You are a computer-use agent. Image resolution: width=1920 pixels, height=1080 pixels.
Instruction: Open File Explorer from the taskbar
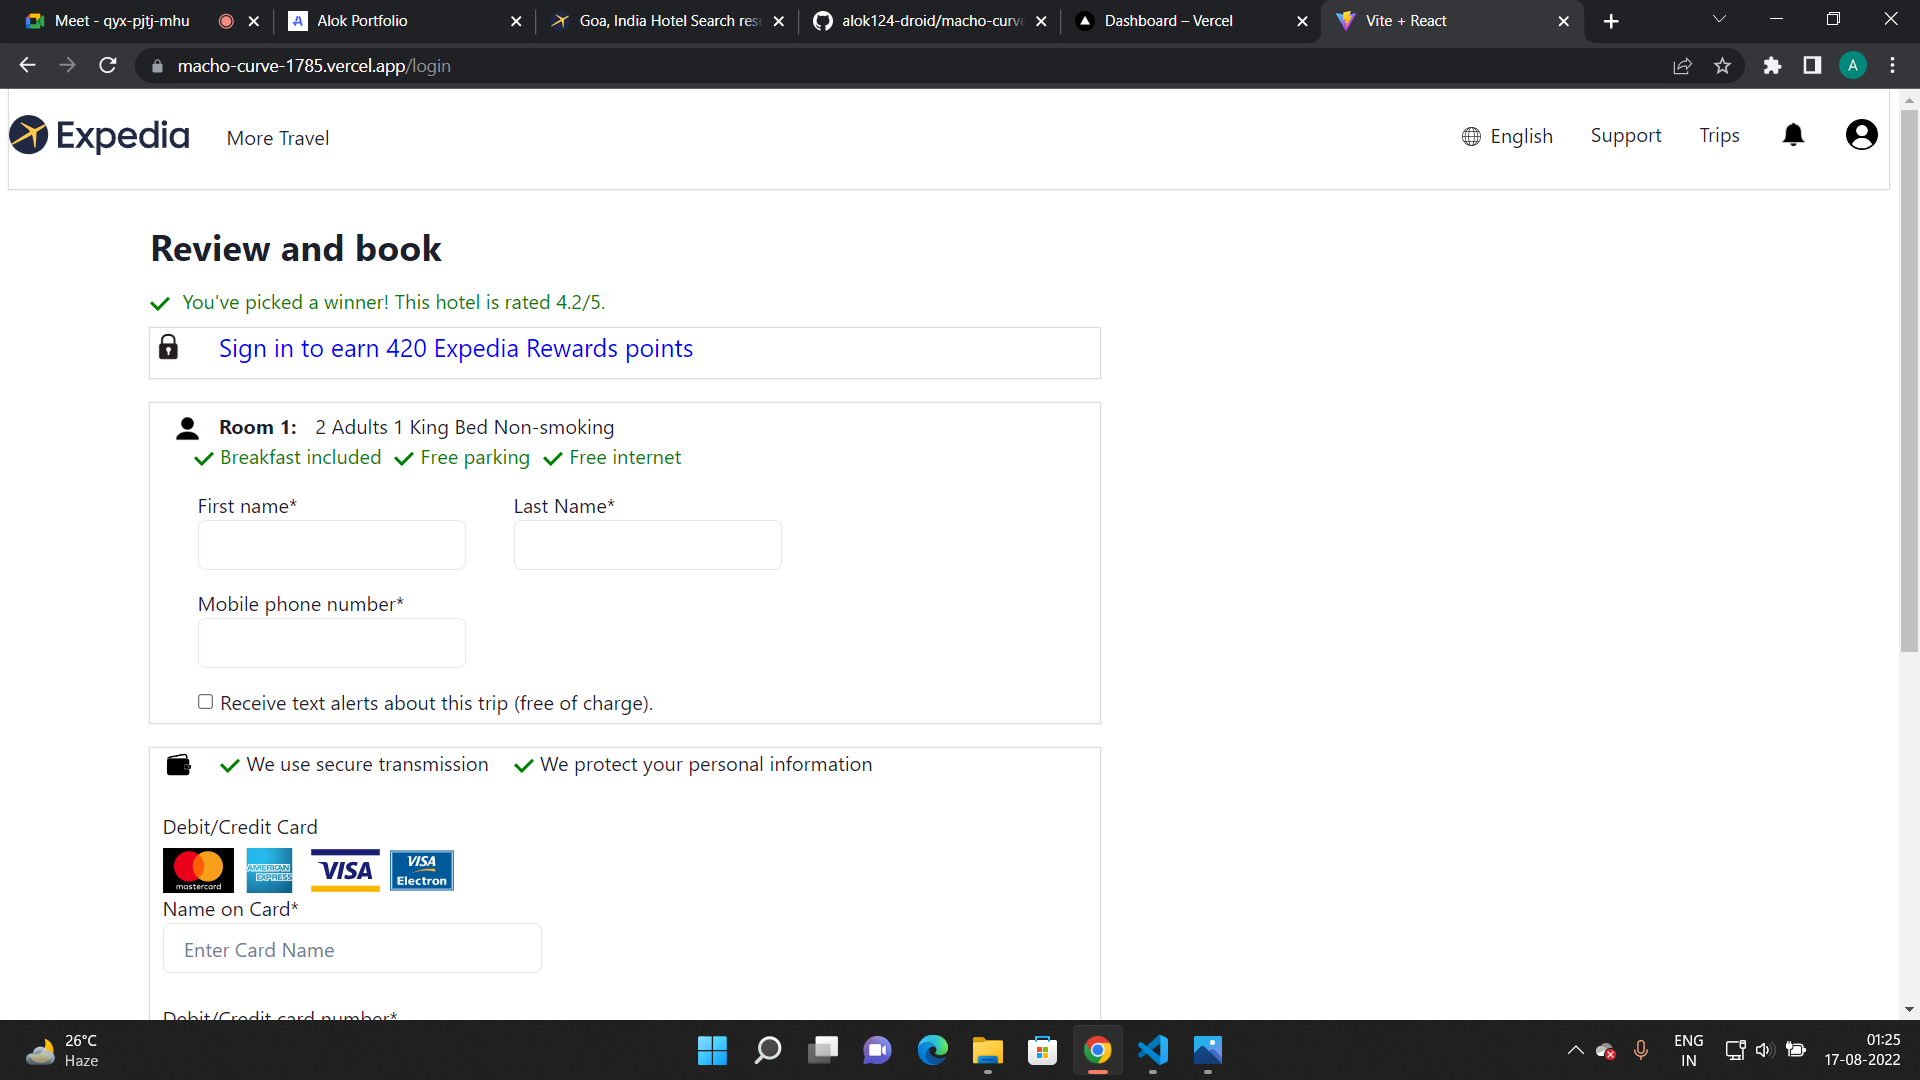click(987, 1050)
